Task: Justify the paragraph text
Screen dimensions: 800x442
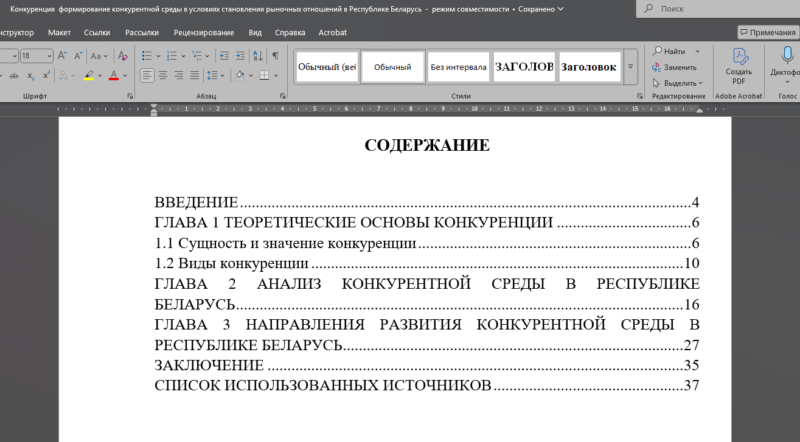Action: click(194, 76)
